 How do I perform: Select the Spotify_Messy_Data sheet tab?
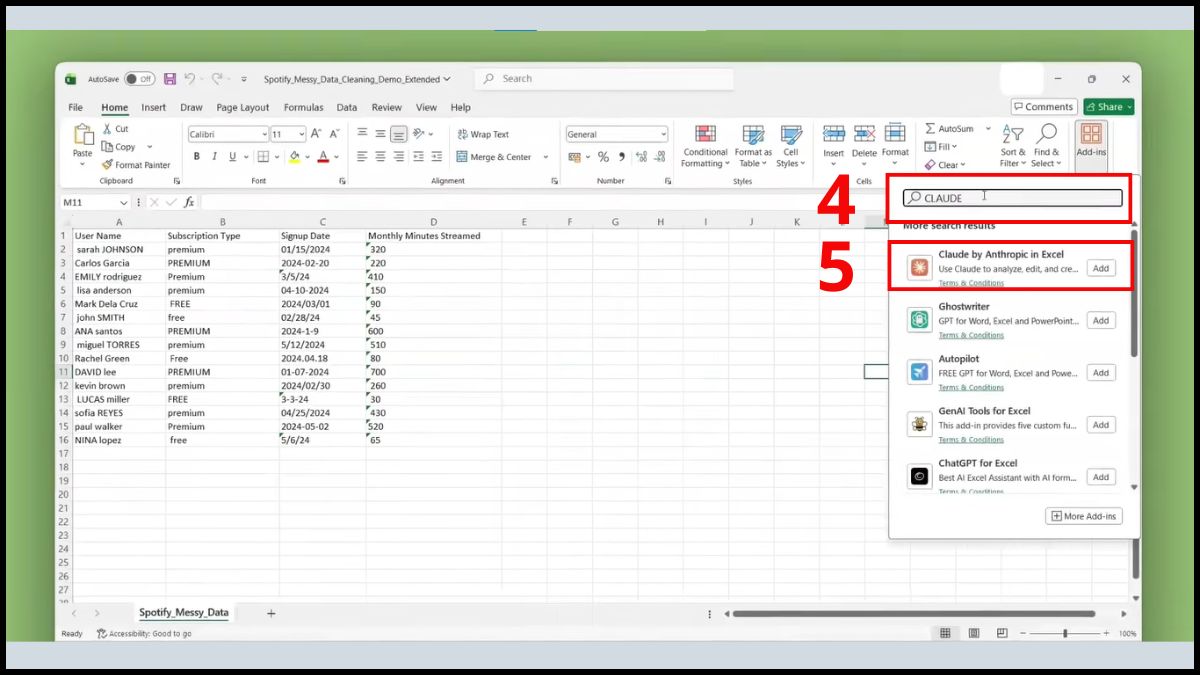coord(183,612)
